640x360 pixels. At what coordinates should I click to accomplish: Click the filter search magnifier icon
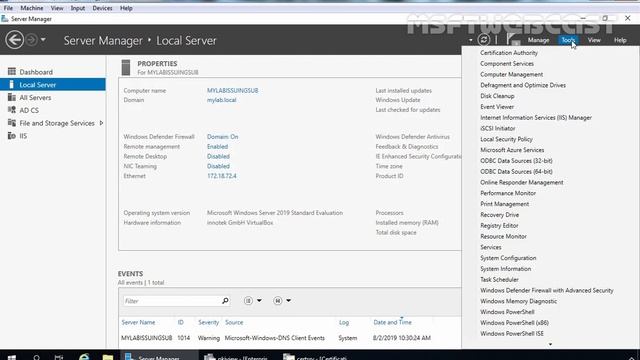point(225,301)
